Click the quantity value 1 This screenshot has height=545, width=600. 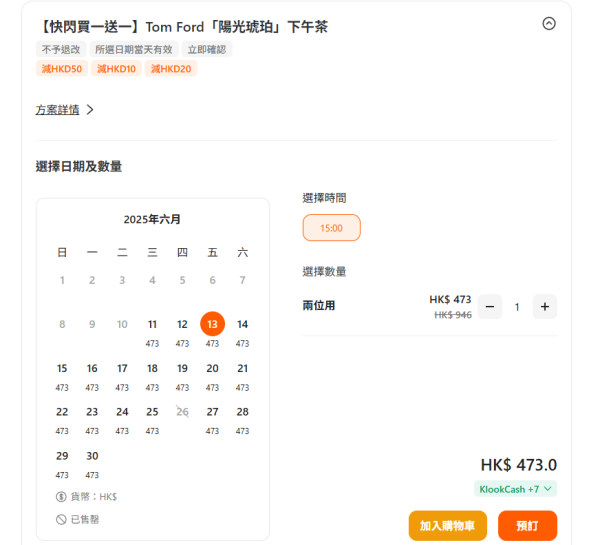[517, 307]
